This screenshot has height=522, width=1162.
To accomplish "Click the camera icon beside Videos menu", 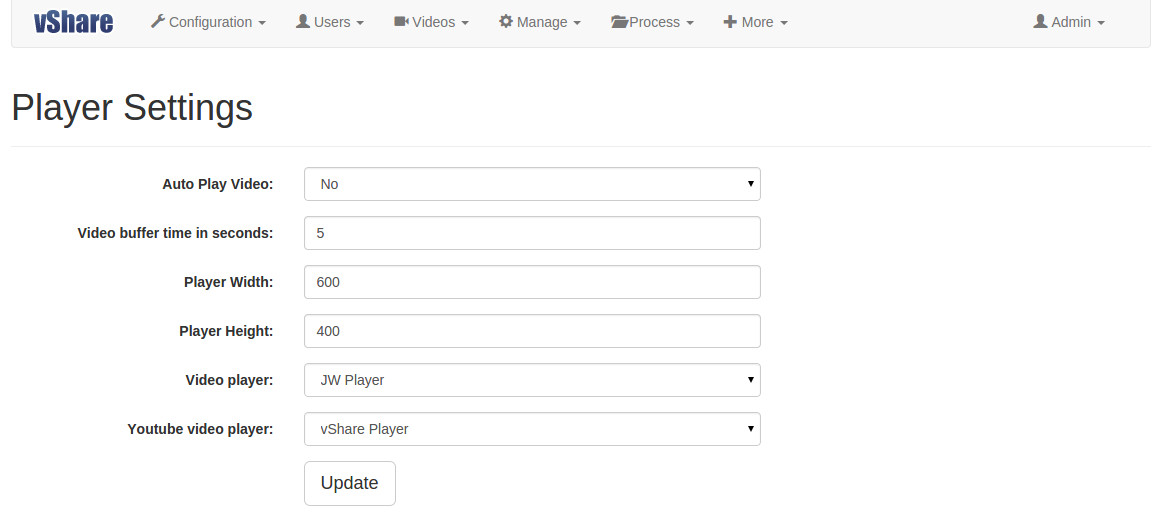I will coord(402,22).
